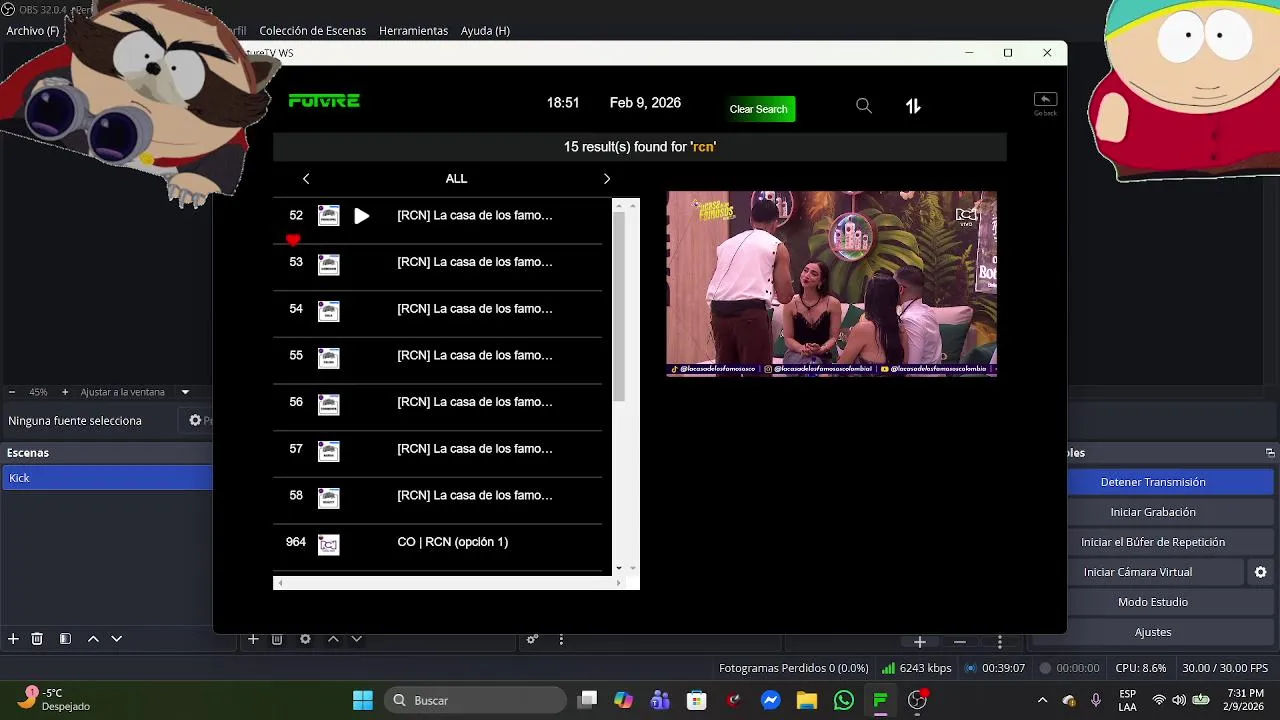Add a transition with the plus icon
The width and height of the screenshot is (1280, 720).
coord(920,641)
